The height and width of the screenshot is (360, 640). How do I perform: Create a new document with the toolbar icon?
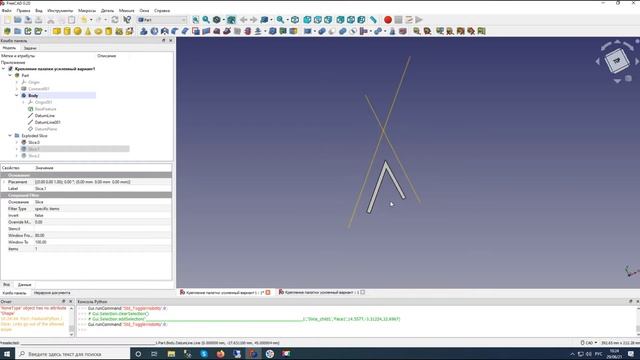coord(7,20)
